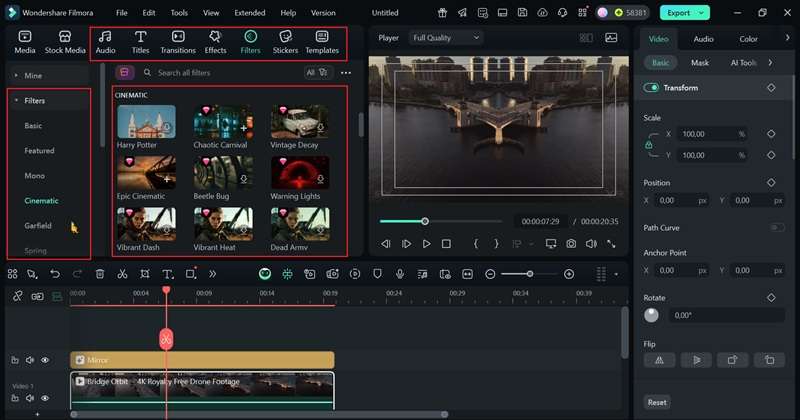The image size is (800, 420).
Task: Toggle the Path Curve switch
Action: pos(777,228)
